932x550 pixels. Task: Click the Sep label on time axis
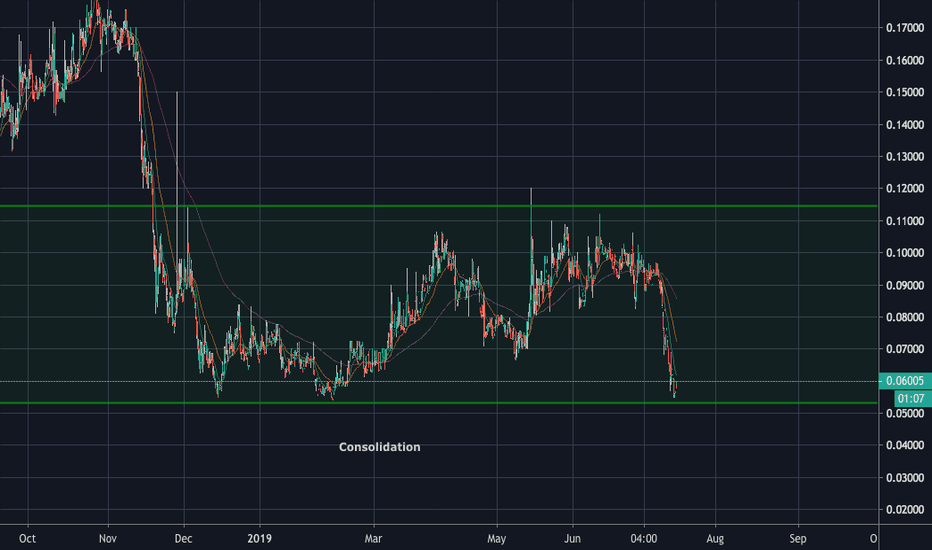coord(798,539)
